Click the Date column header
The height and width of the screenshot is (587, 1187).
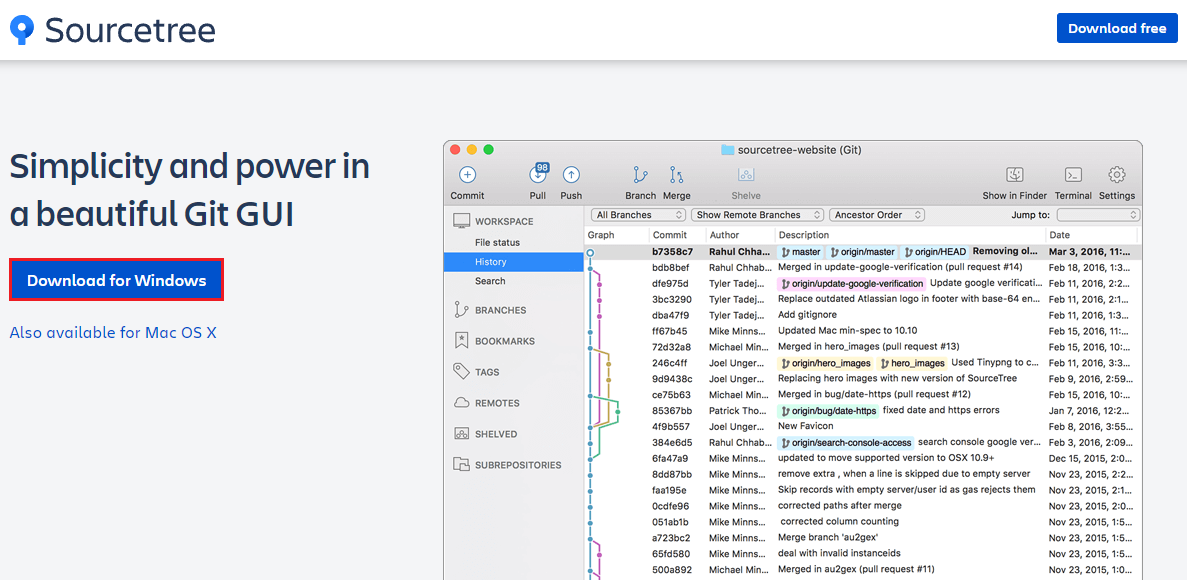click(1059, 236)
